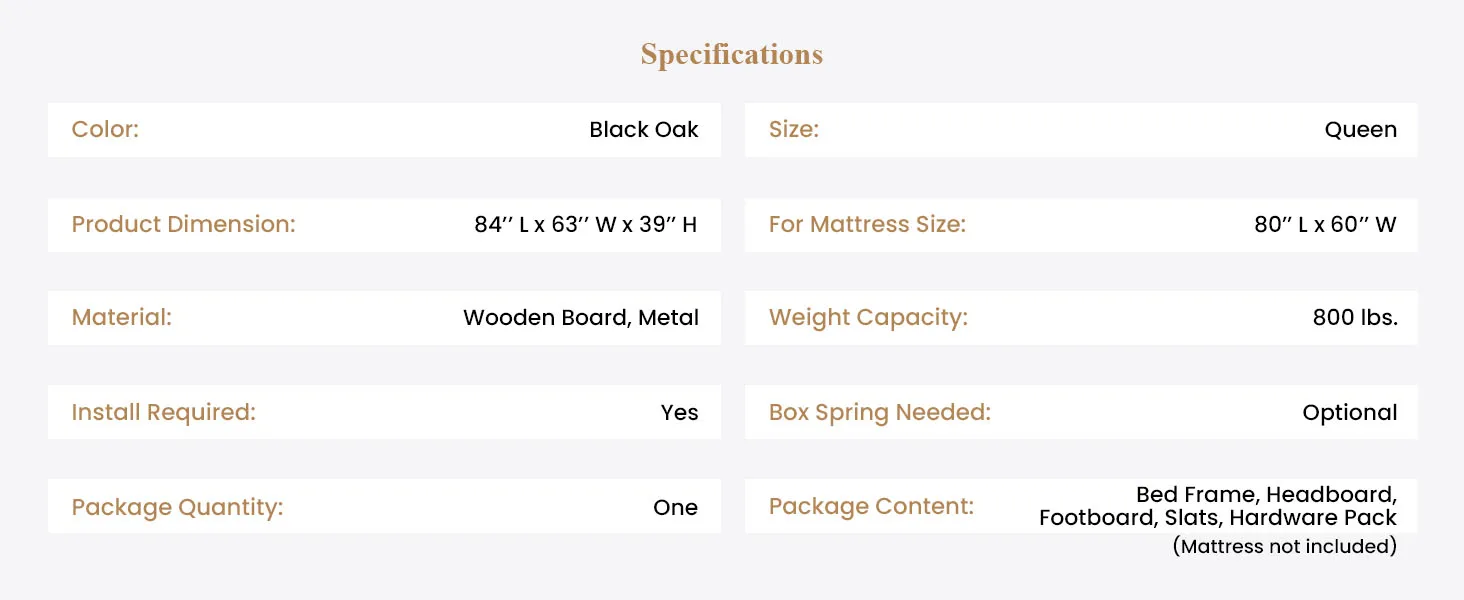Select the Product Dimension label
The image size is (1464, 600).
(x=184, y=224)
